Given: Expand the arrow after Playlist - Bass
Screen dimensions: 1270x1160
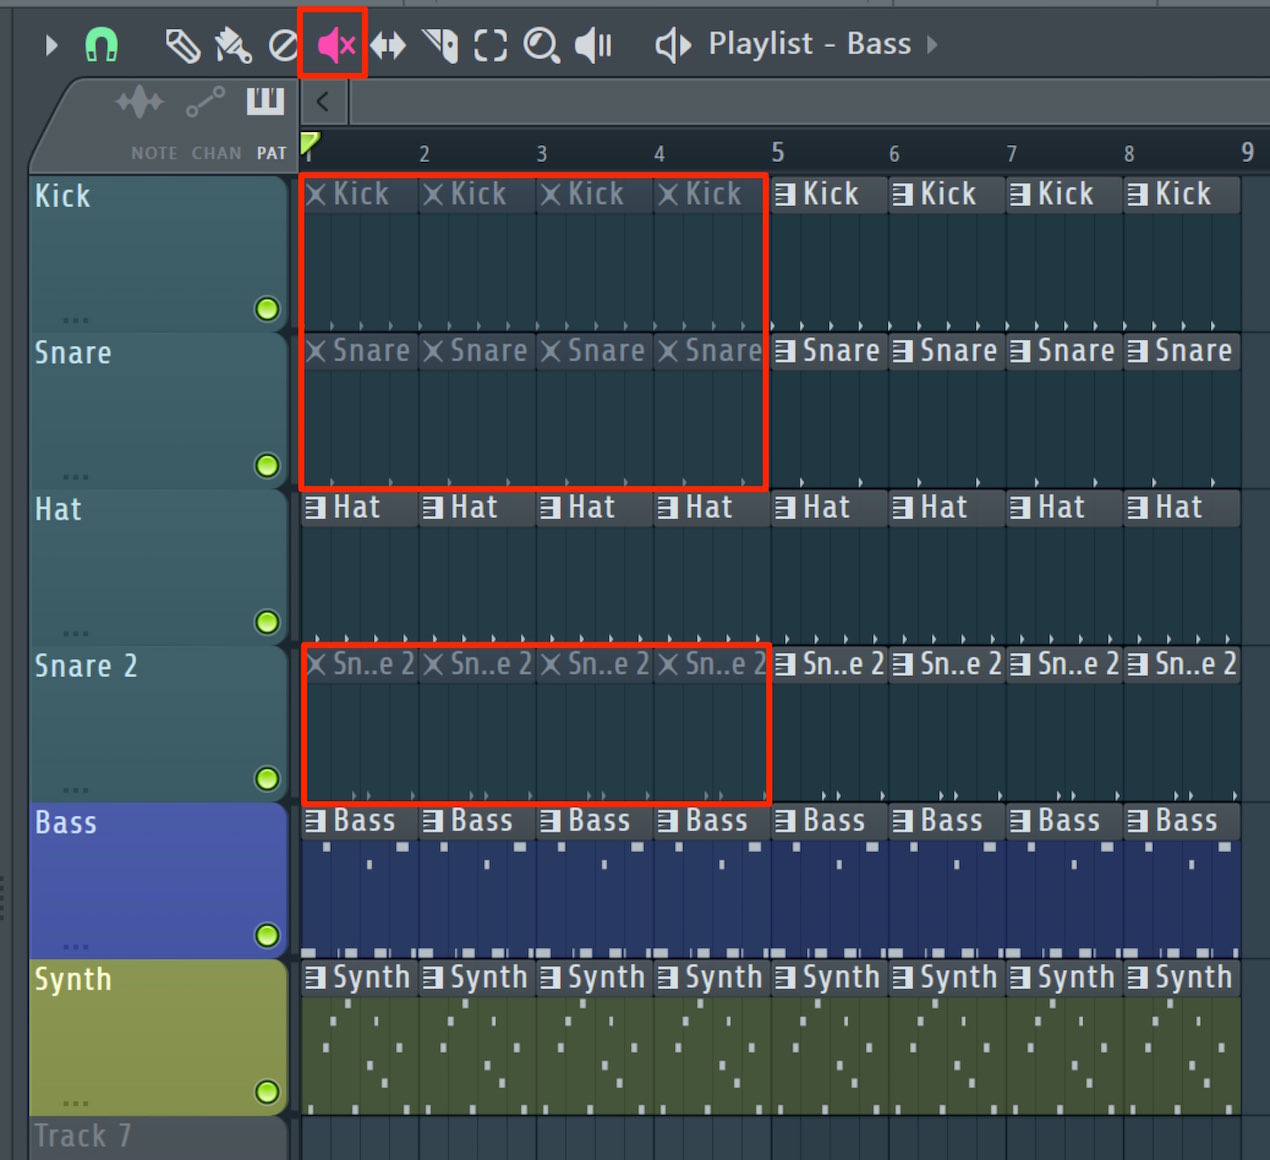Looking at the screenshot, I should coord(932,44).
